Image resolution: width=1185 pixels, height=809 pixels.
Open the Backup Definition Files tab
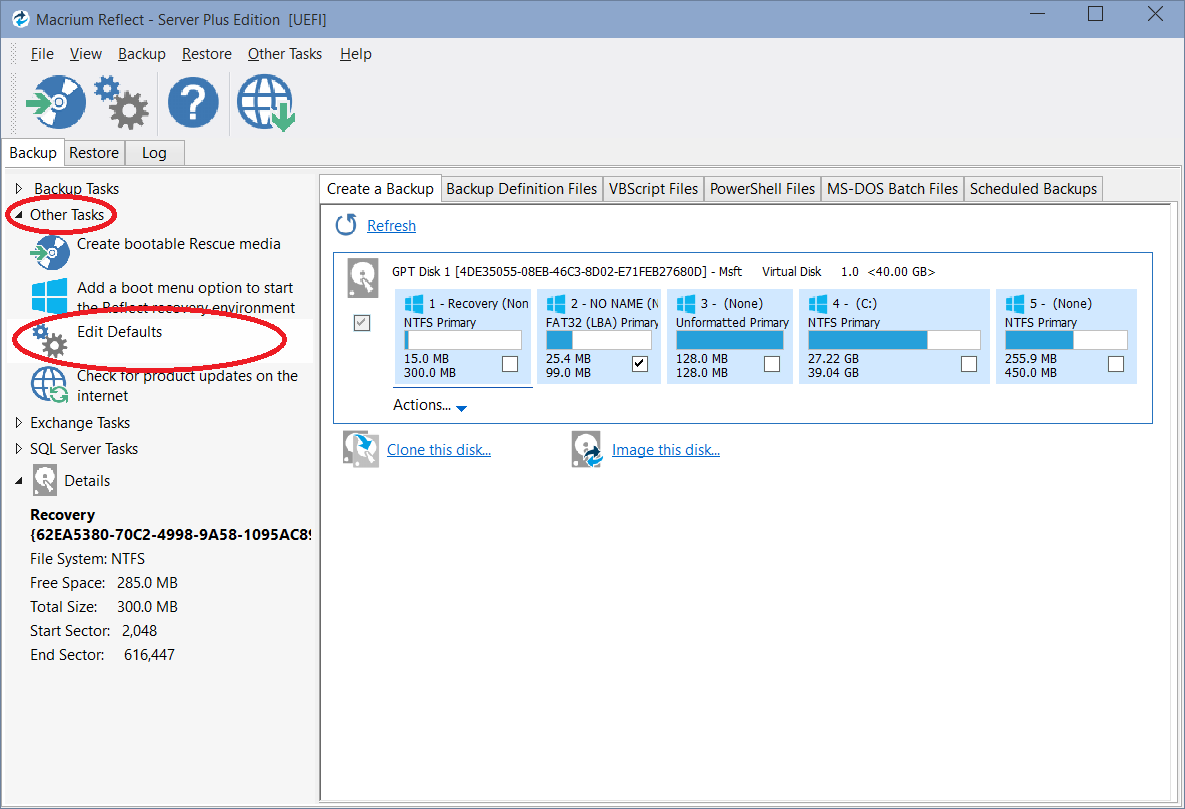click(x=521, y=189)
